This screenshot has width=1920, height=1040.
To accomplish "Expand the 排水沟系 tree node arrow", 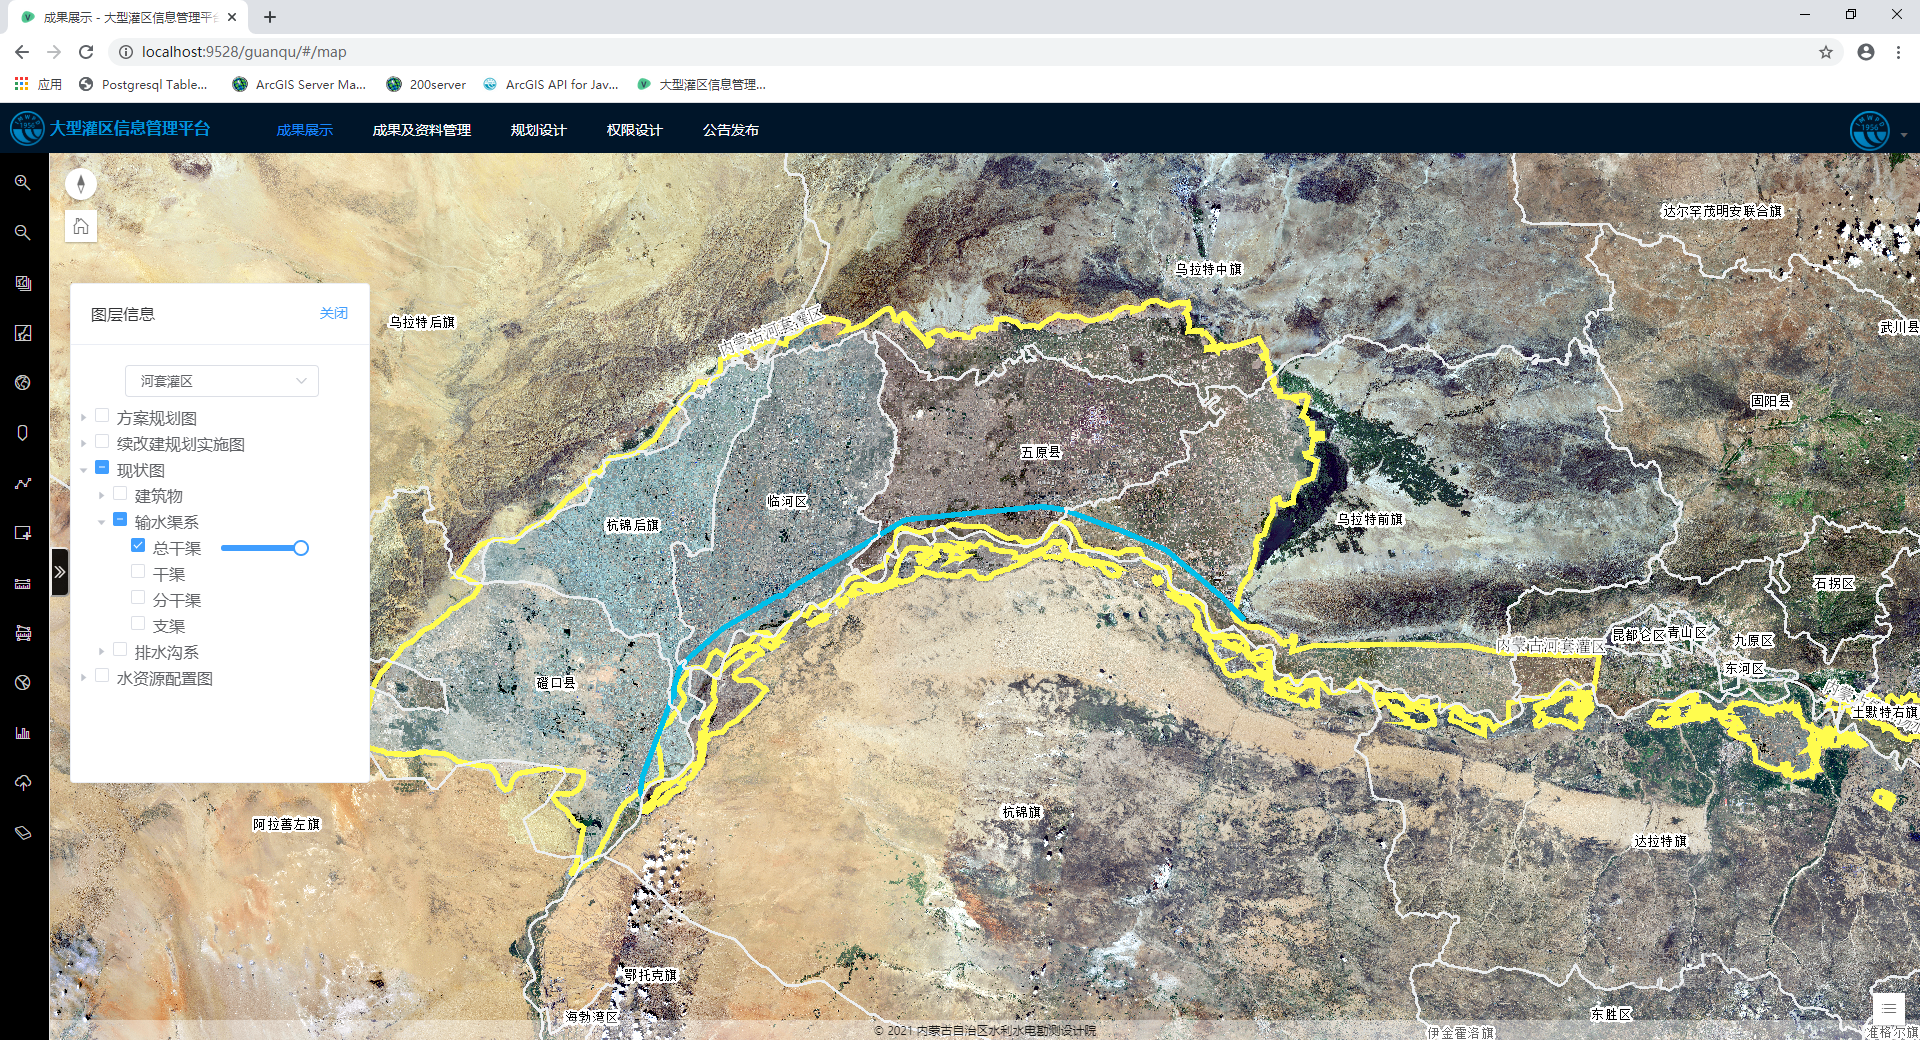I will pos(102,651).
